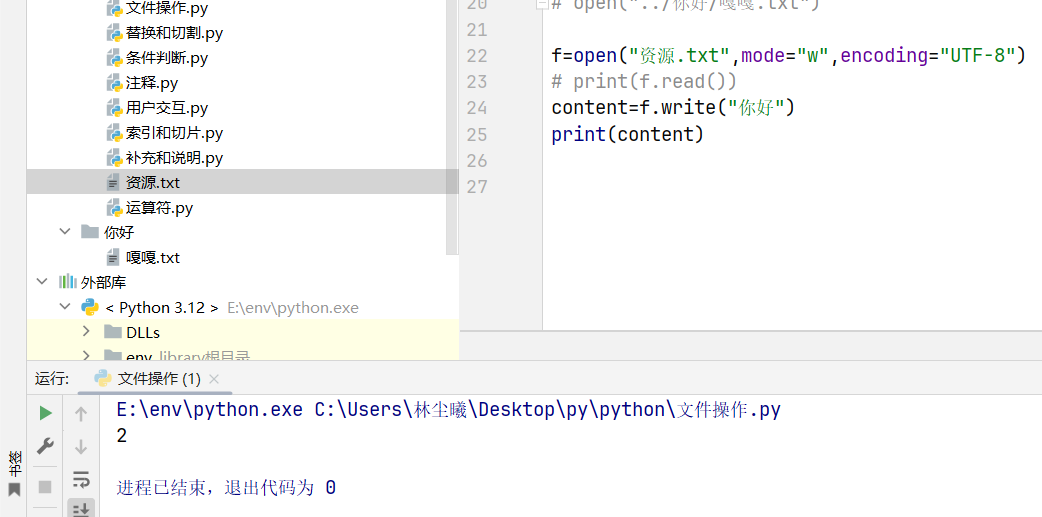
Task: Click scroll-to-end icon in Run toolbar
Action: click(81, 508)
